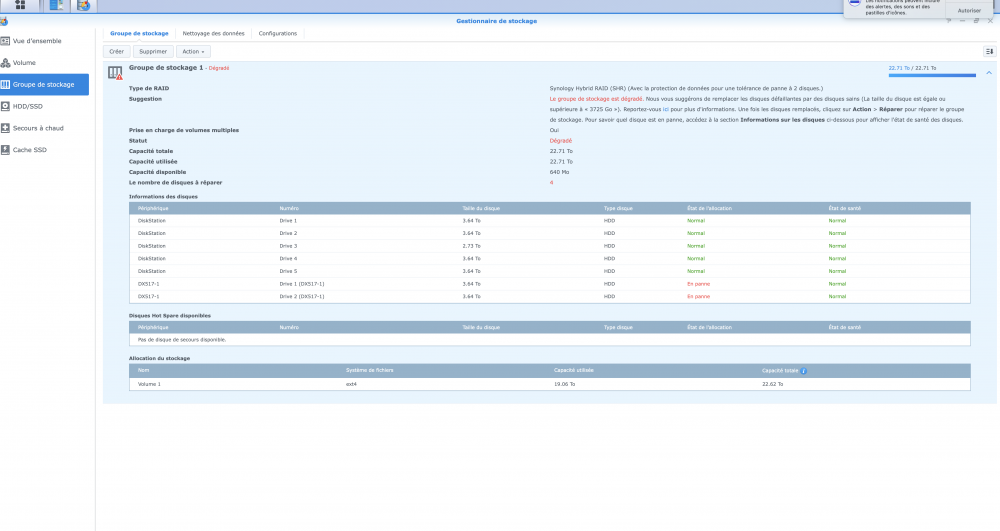
Task: Select the Drive 2 DiskStation row
Action: tap(550, 233)
